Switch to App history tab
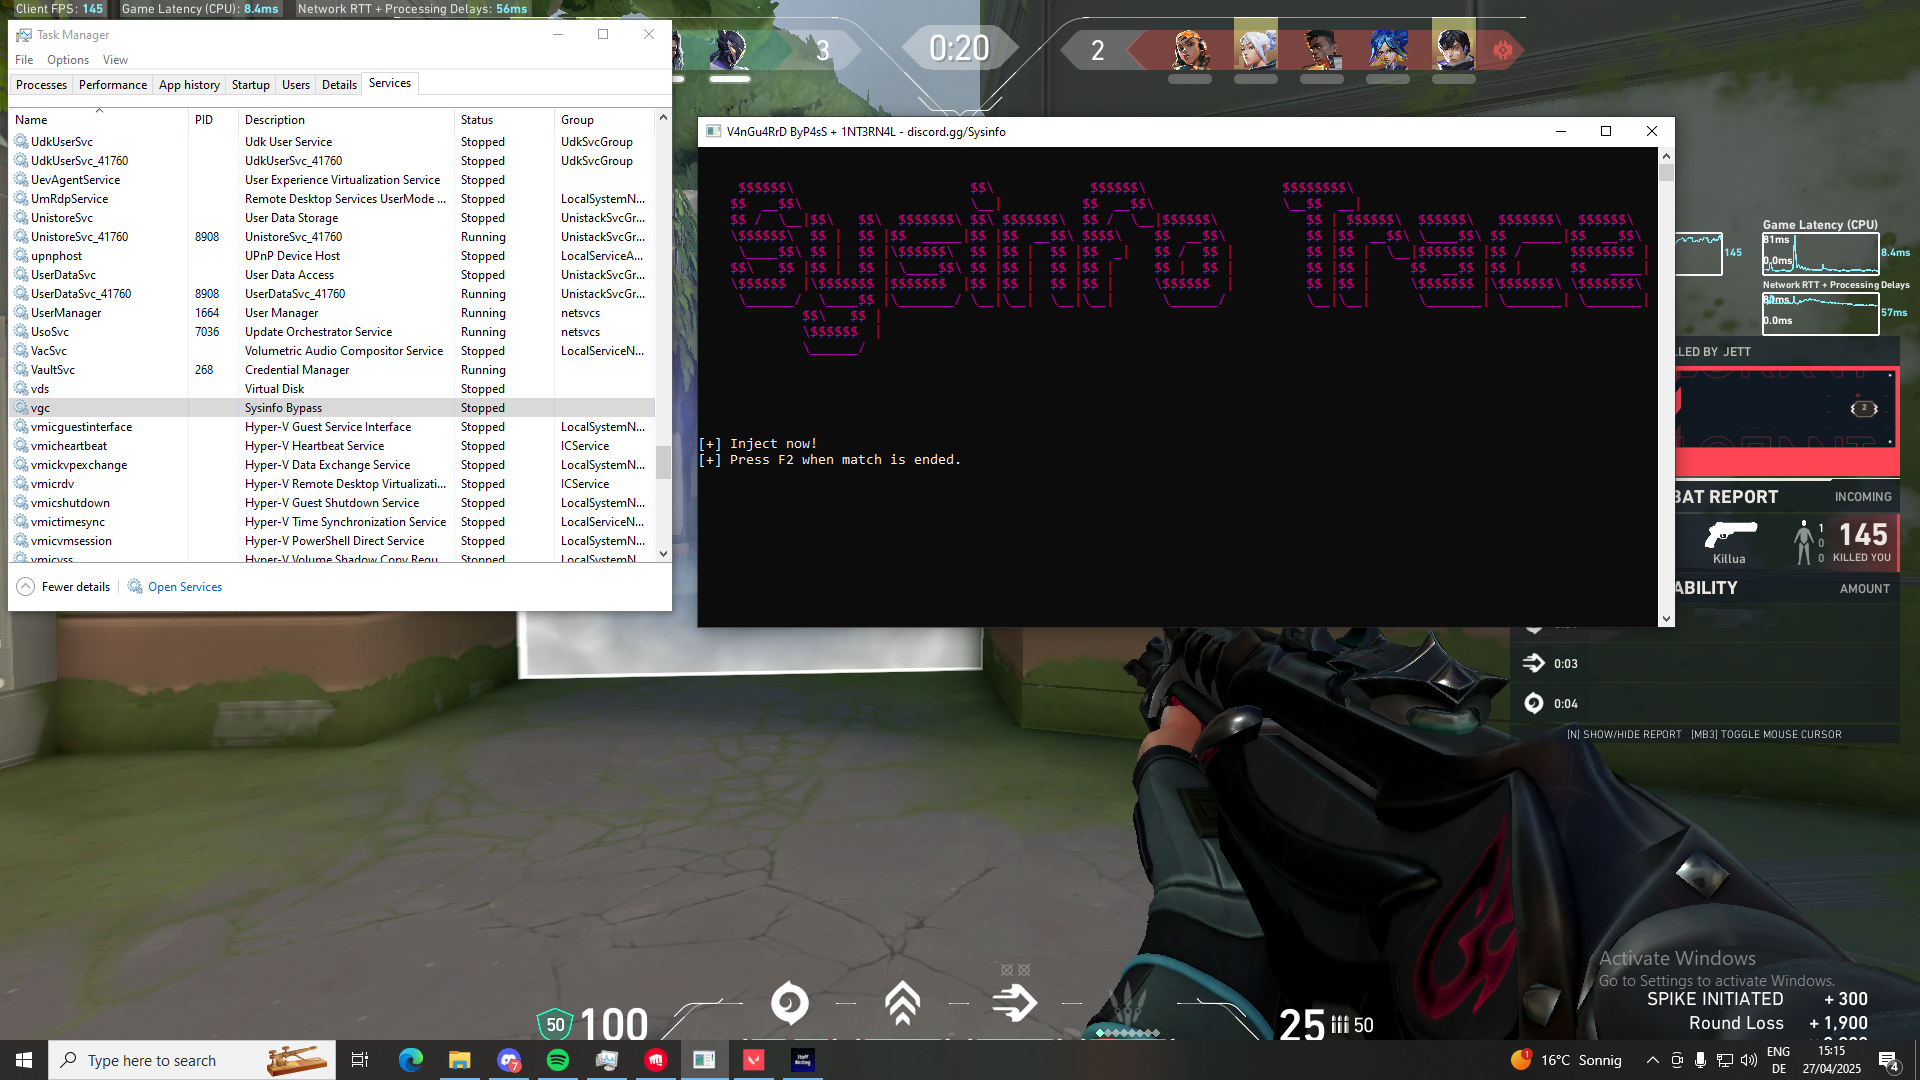Screen dimensions: 1920x1080 click(x=189, y=85)
